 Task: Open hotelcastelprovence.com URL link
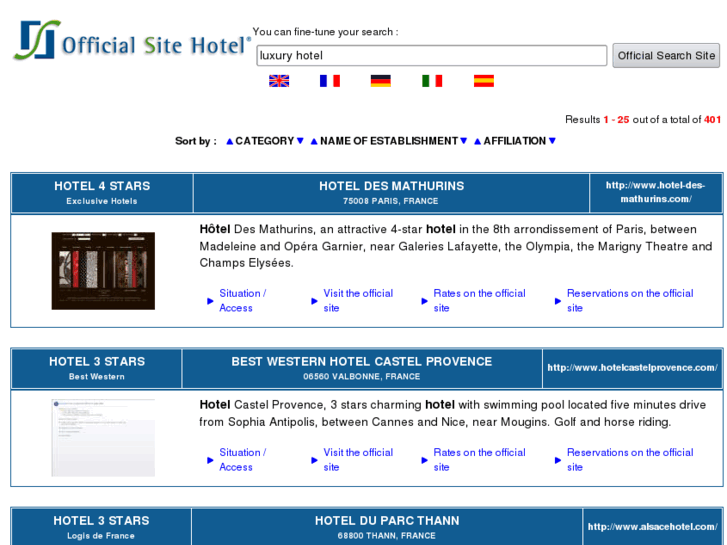point(632,368)
